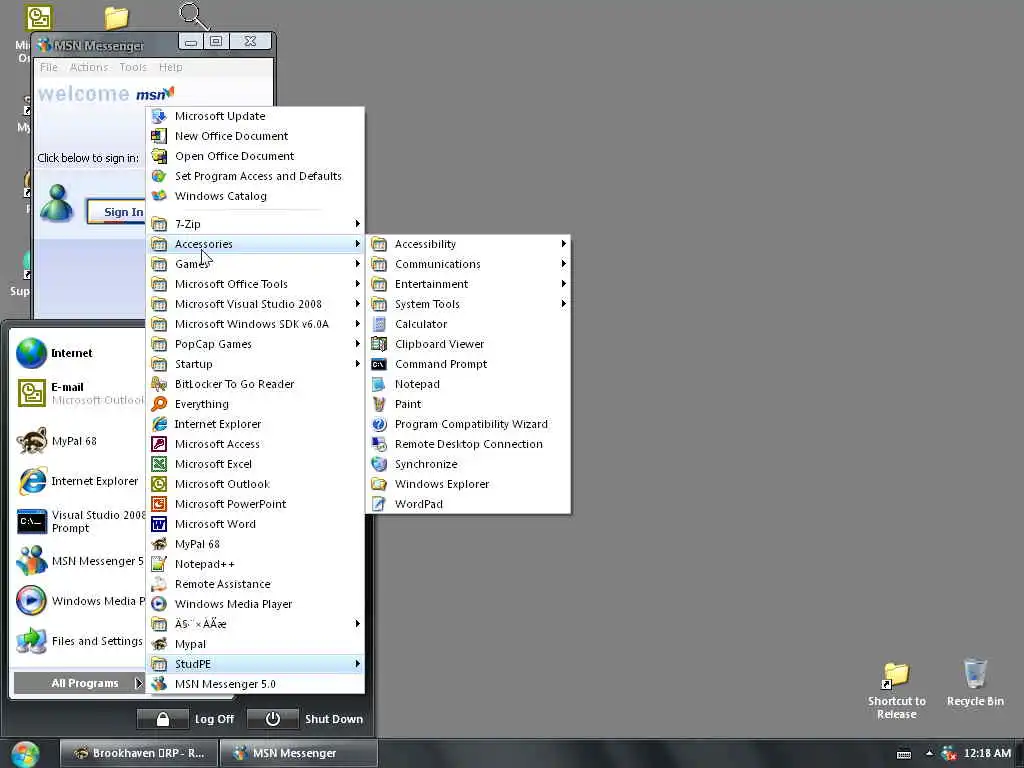The width and height of the screenshot is (1024, 768).
Task: Click the Shut Down button
Action: [306, 719]
